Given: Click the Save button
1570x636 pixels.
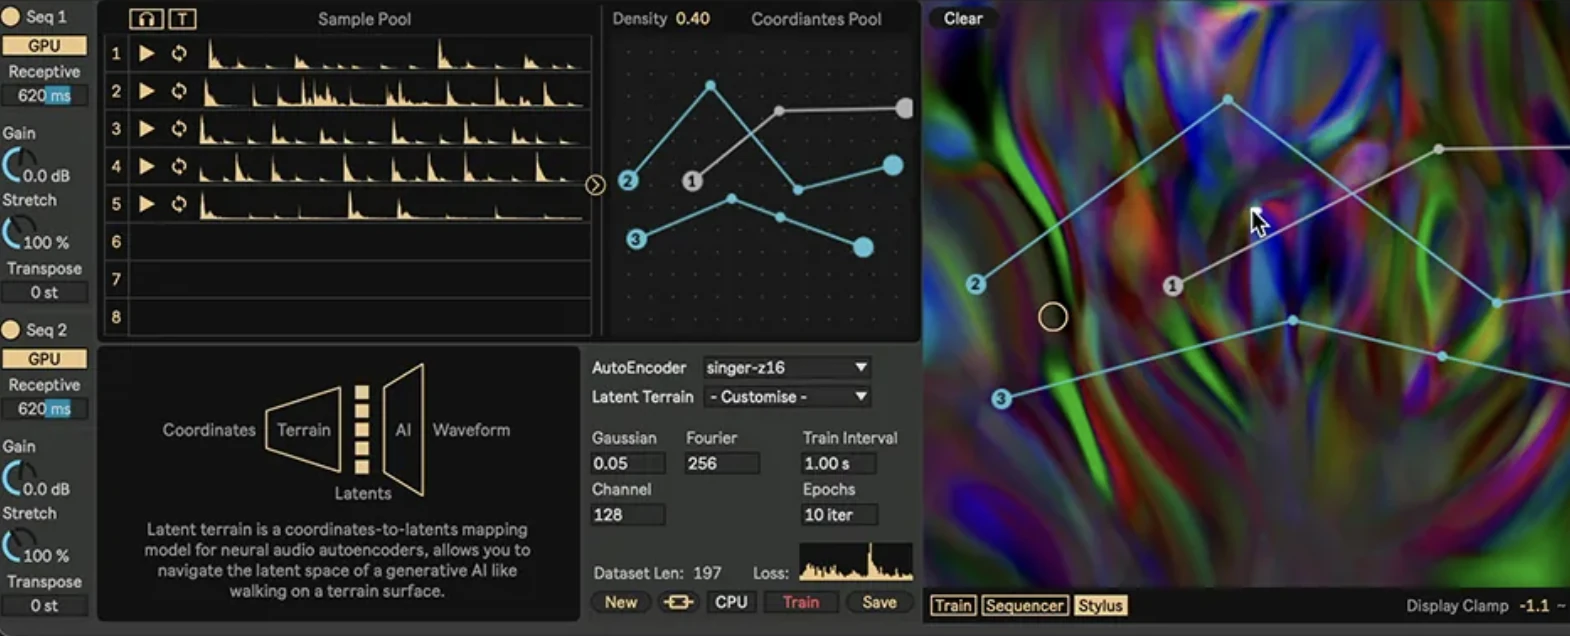Looking at the screenshot, I should pyautogui.click(x=879, y=602).
